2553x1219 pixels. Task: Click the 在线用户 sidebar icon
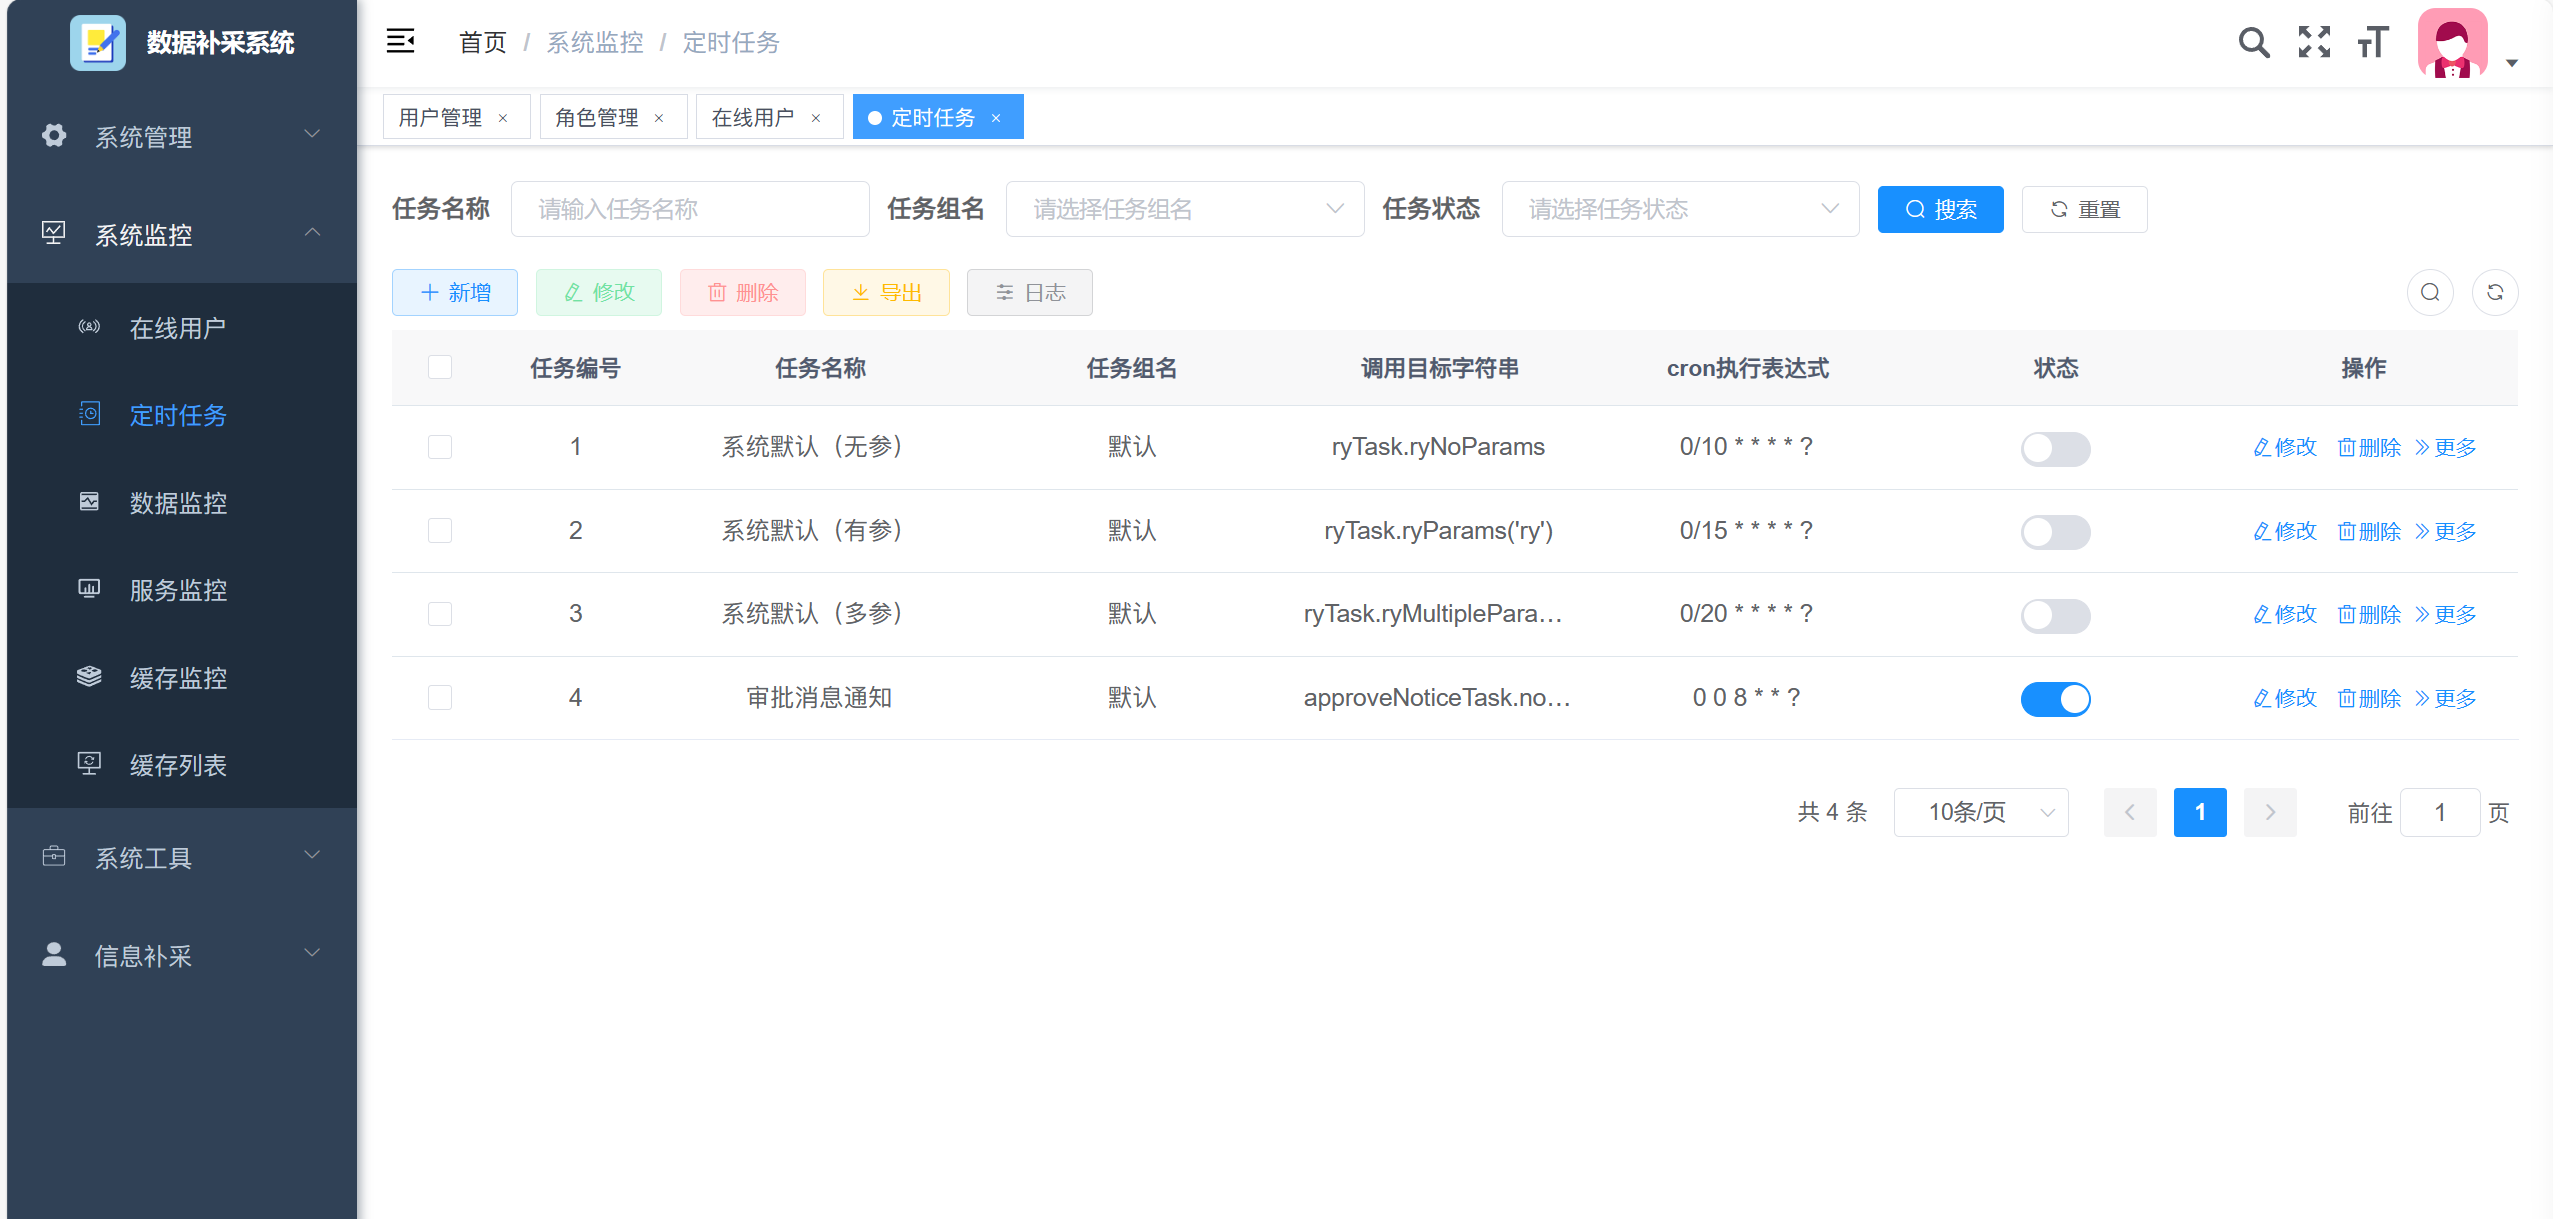(89, 326)
